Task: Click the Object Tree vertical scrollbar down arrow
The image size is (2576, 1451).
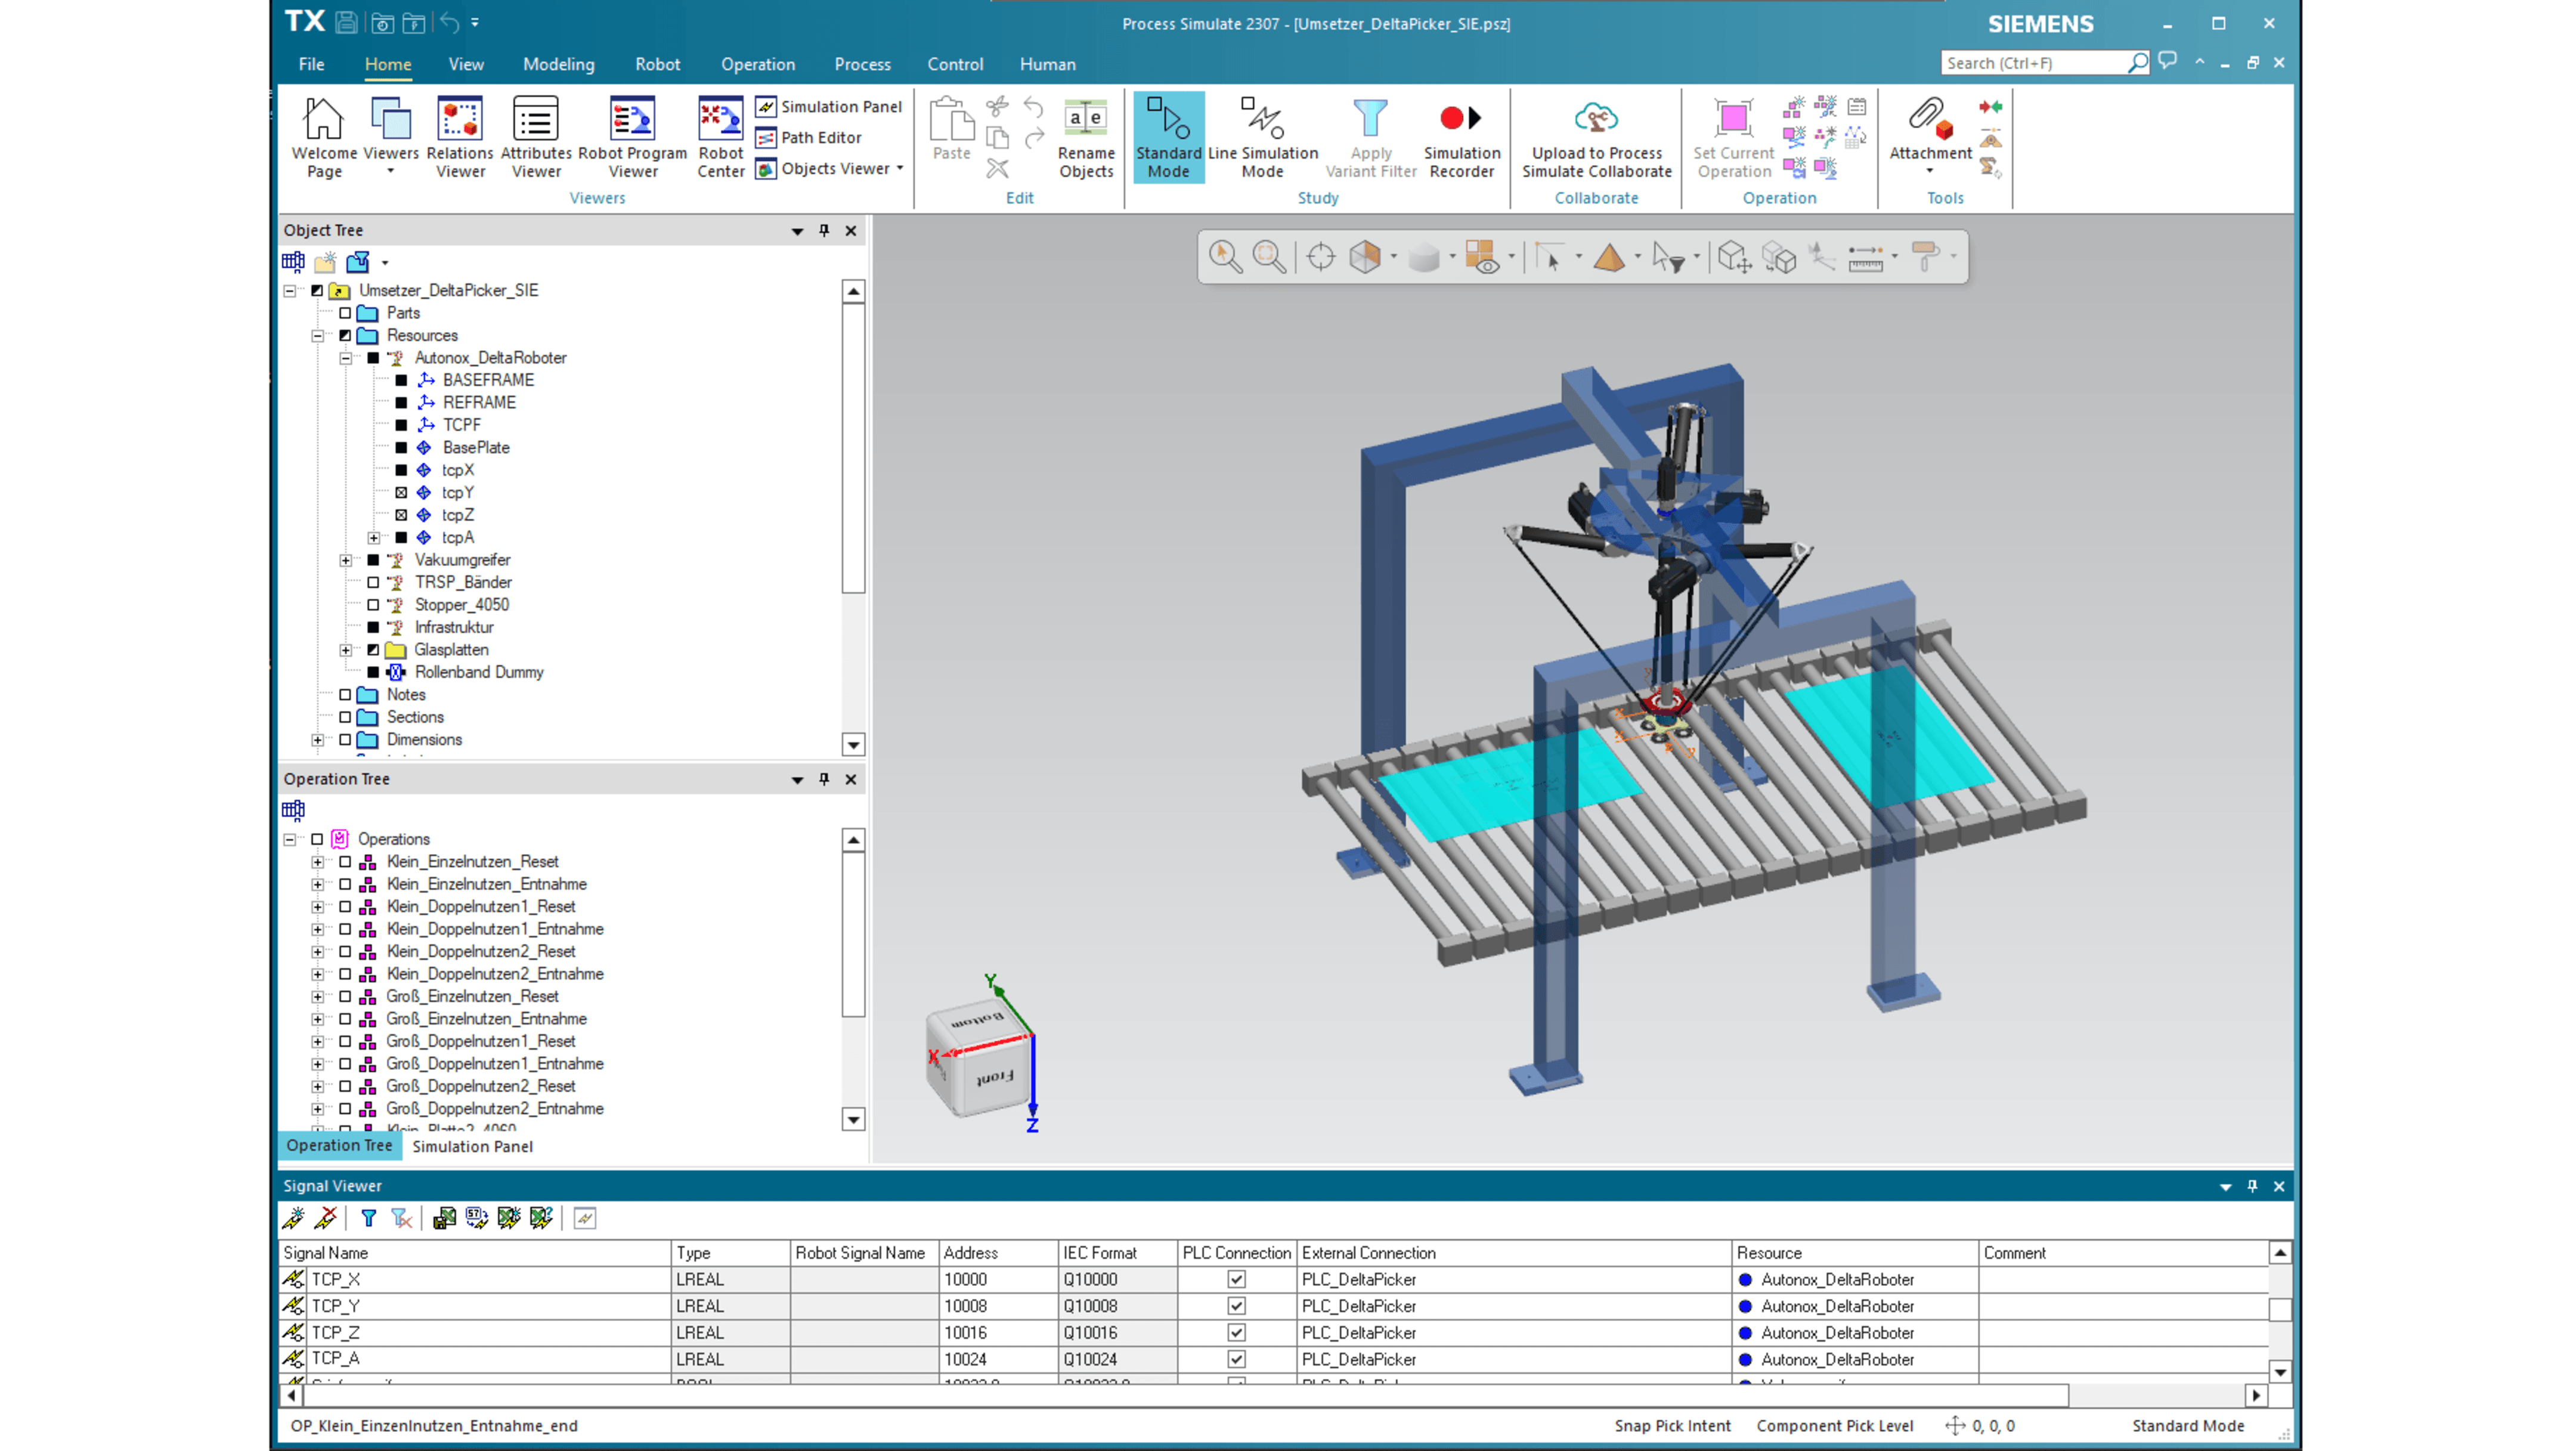Action: pyautogui.click(x=853, y=745)
